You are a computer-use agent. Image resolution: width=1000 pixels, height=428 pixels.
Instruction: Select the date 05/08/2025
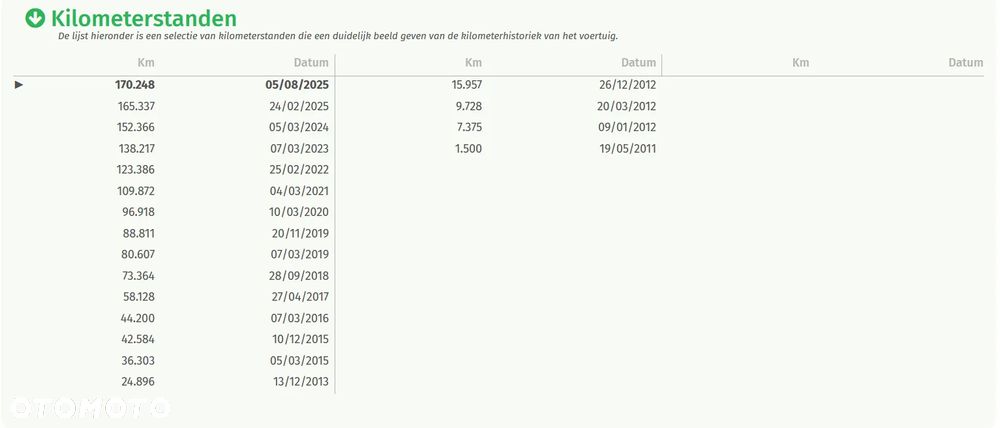tap(298, 85)
